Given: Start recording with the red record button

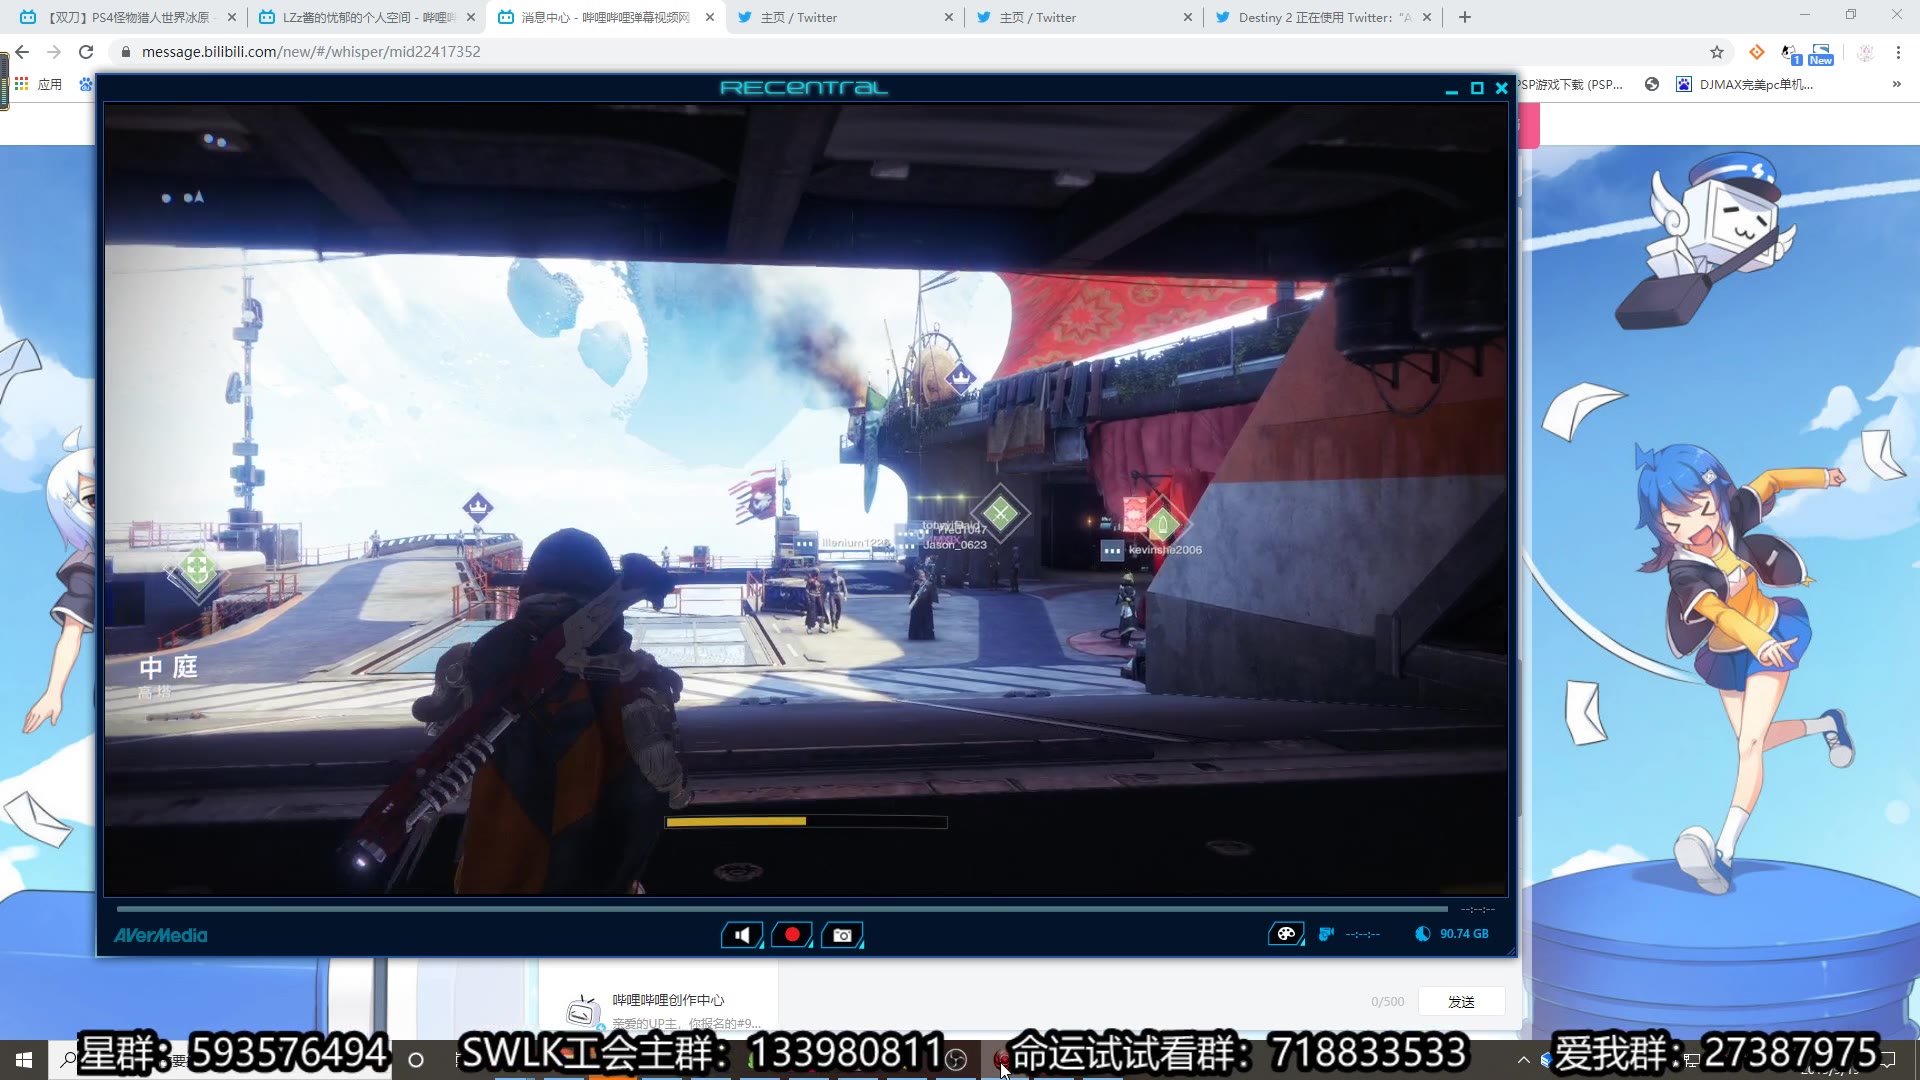Looking at the screenshot, I should coord(792,935).
